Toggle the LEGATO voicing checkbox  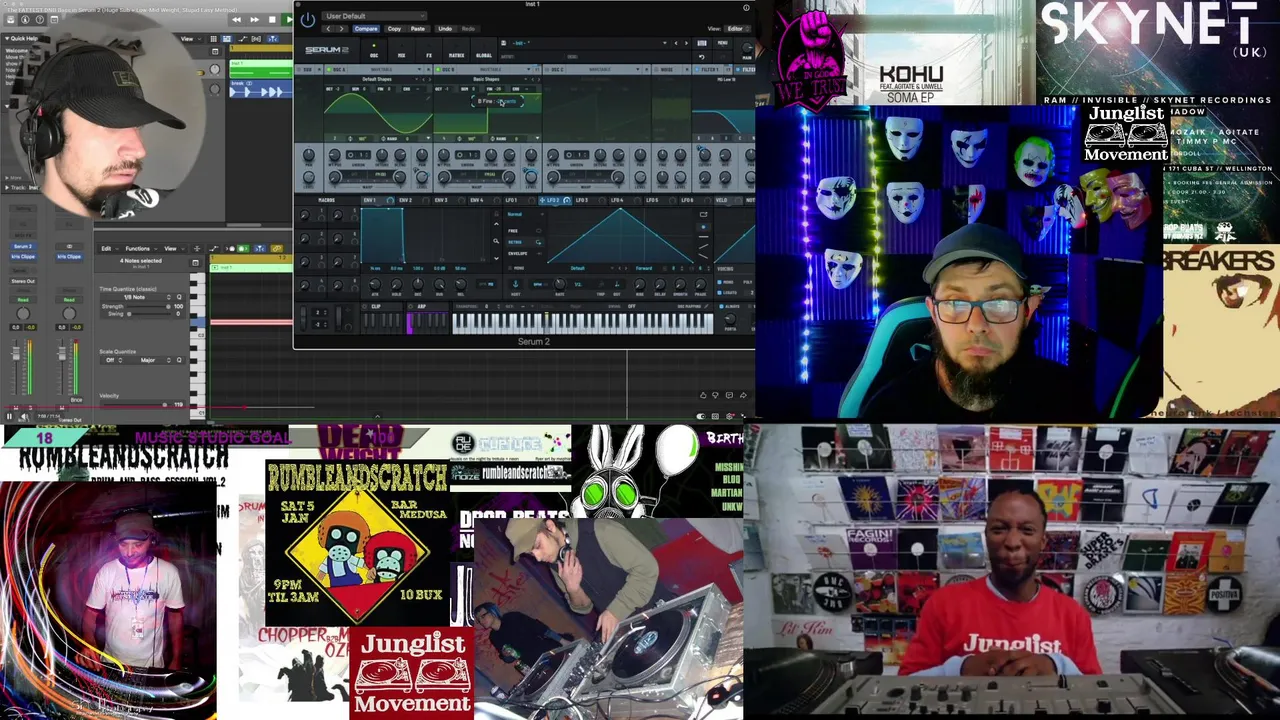coord(720,293)
